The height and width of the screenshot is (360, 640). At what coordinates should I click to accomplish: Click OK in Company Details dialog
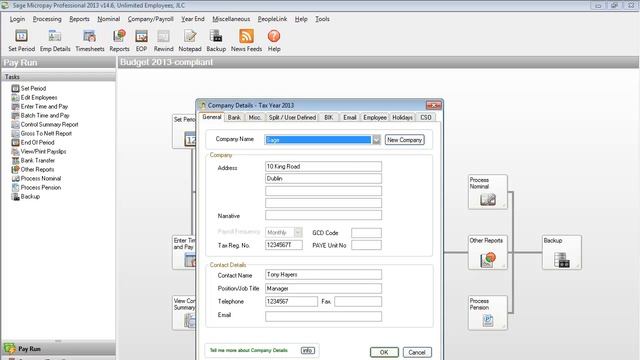384,352
